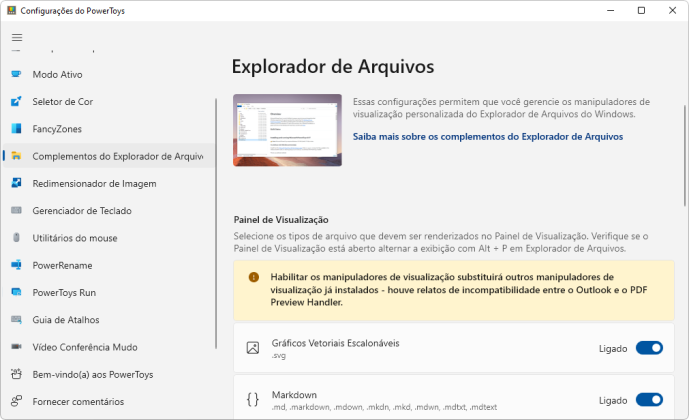Open the PowerRename settings page
Viewport: 689px width, 420px height.
pyautogui.click(x=109, y=265)
